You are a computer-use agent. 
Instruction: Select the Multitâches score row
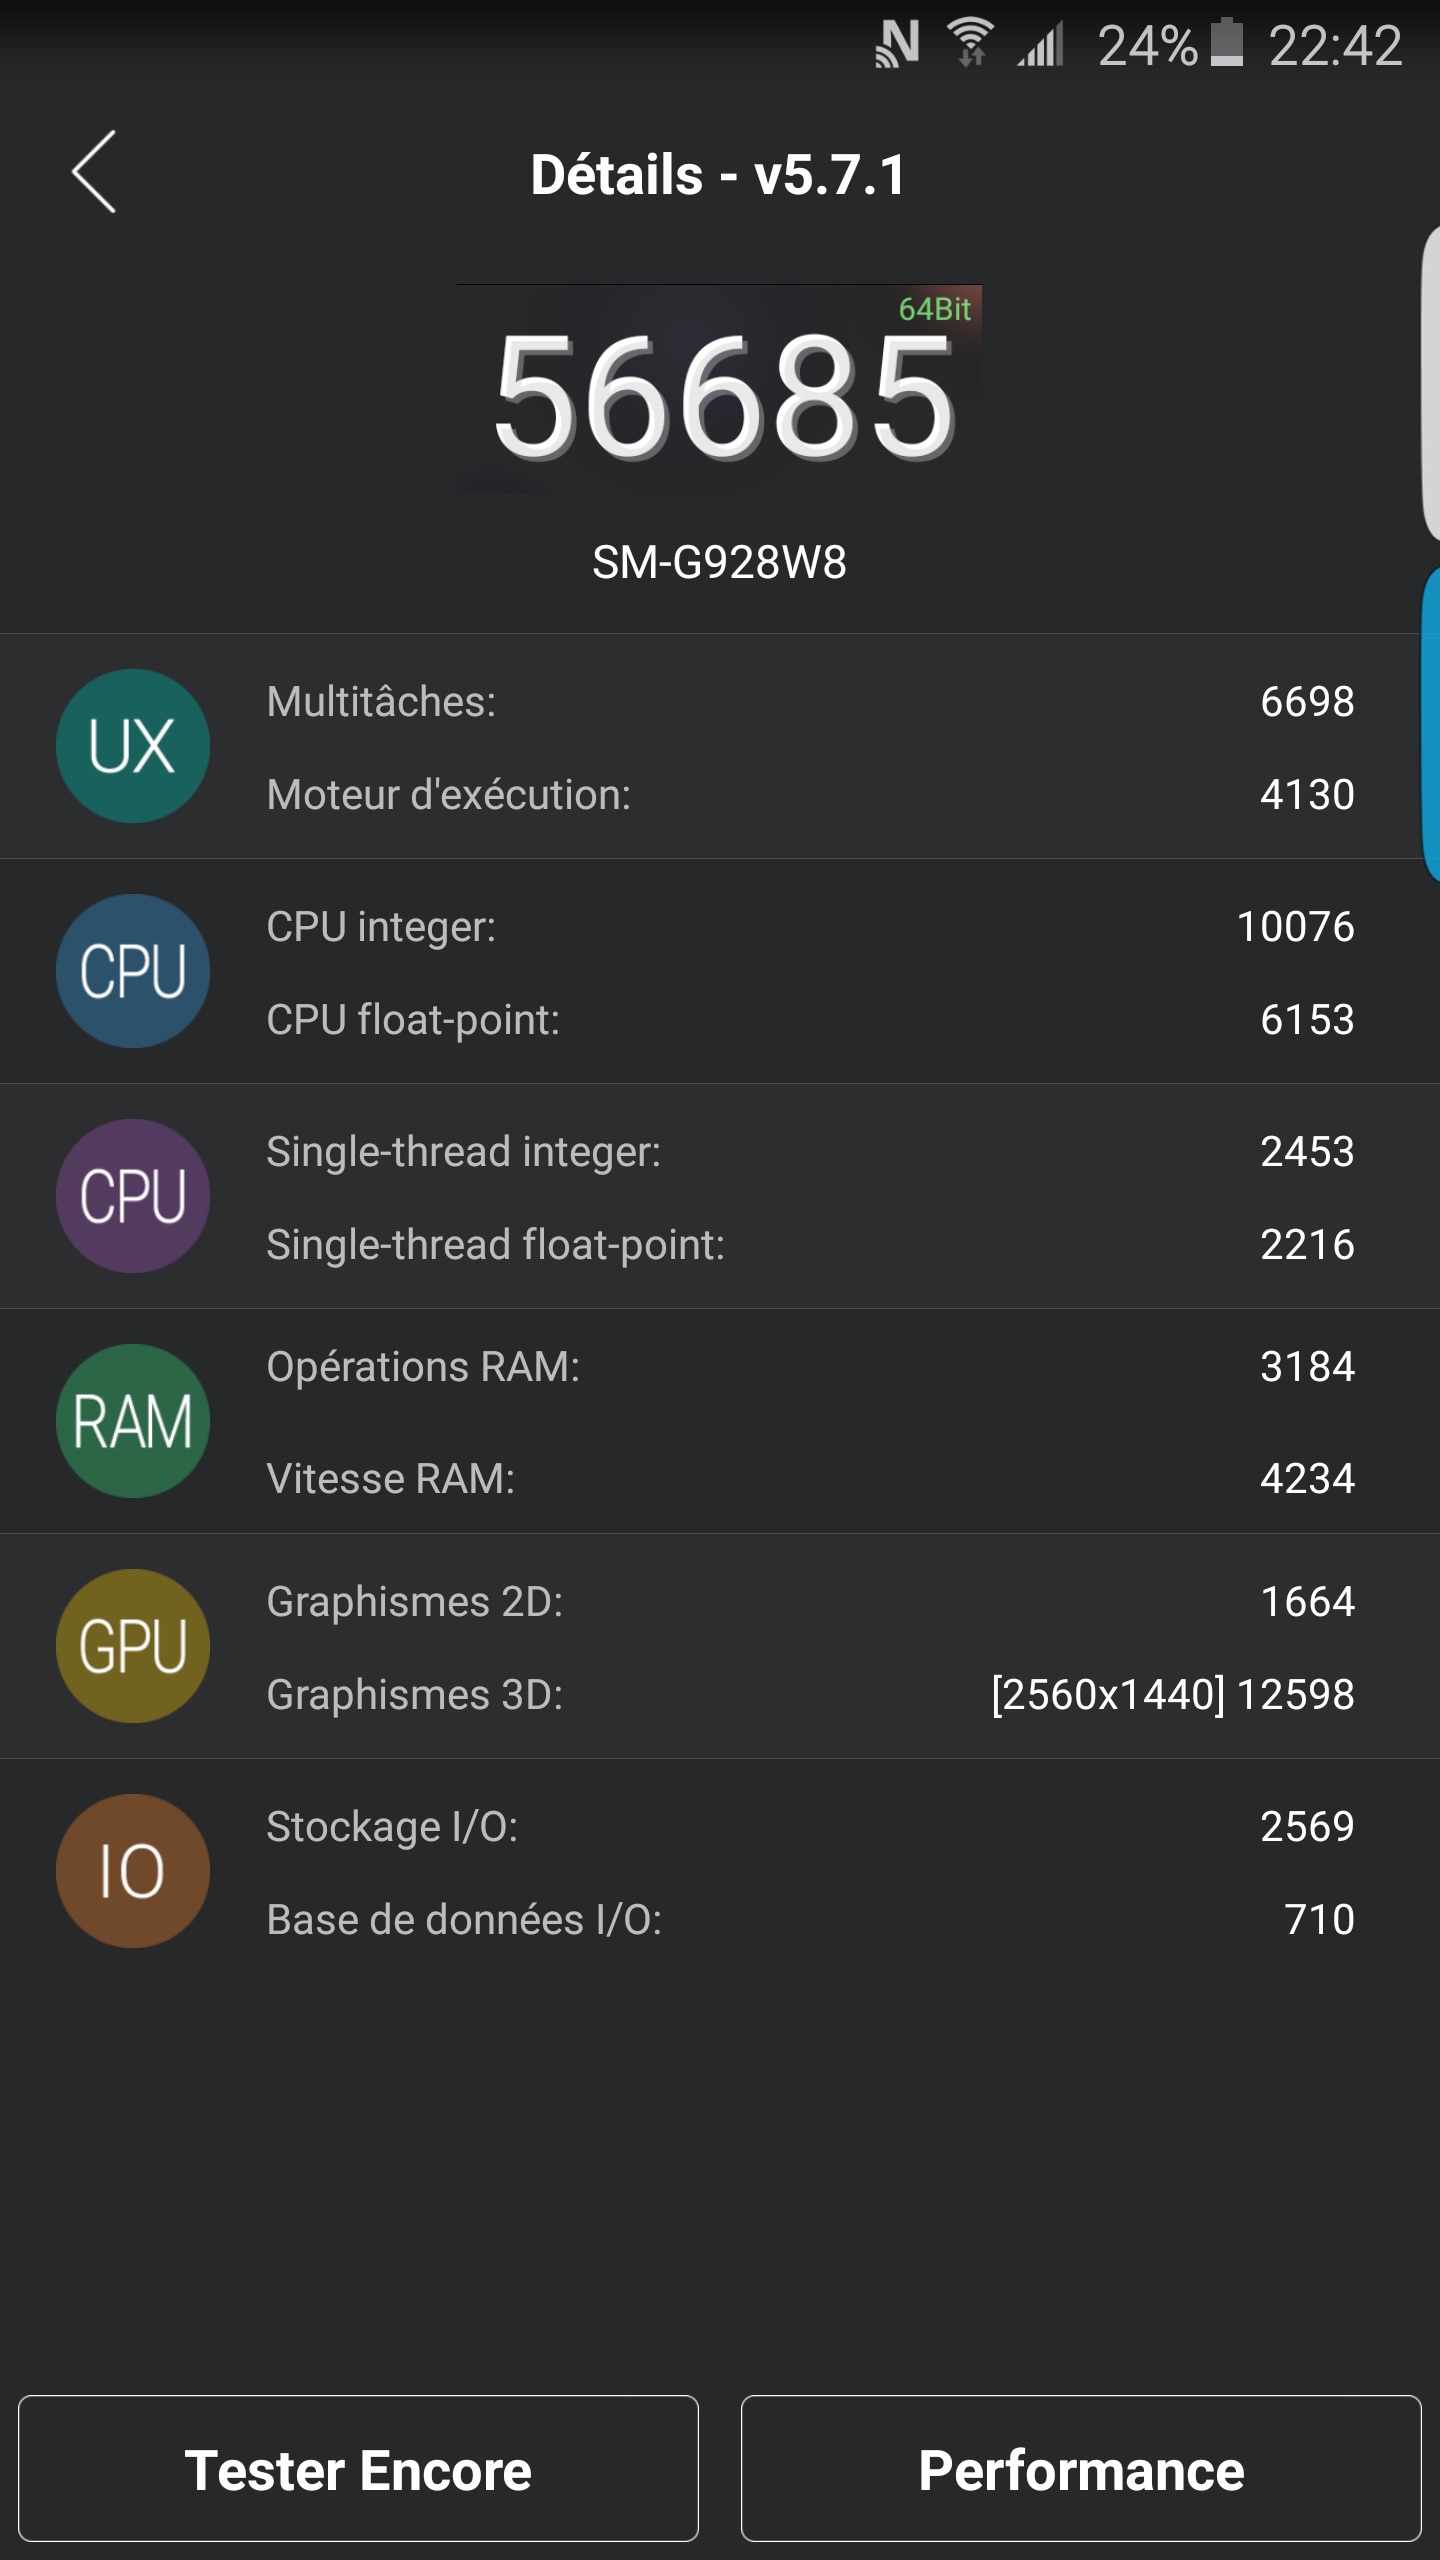tap(810, 702)
